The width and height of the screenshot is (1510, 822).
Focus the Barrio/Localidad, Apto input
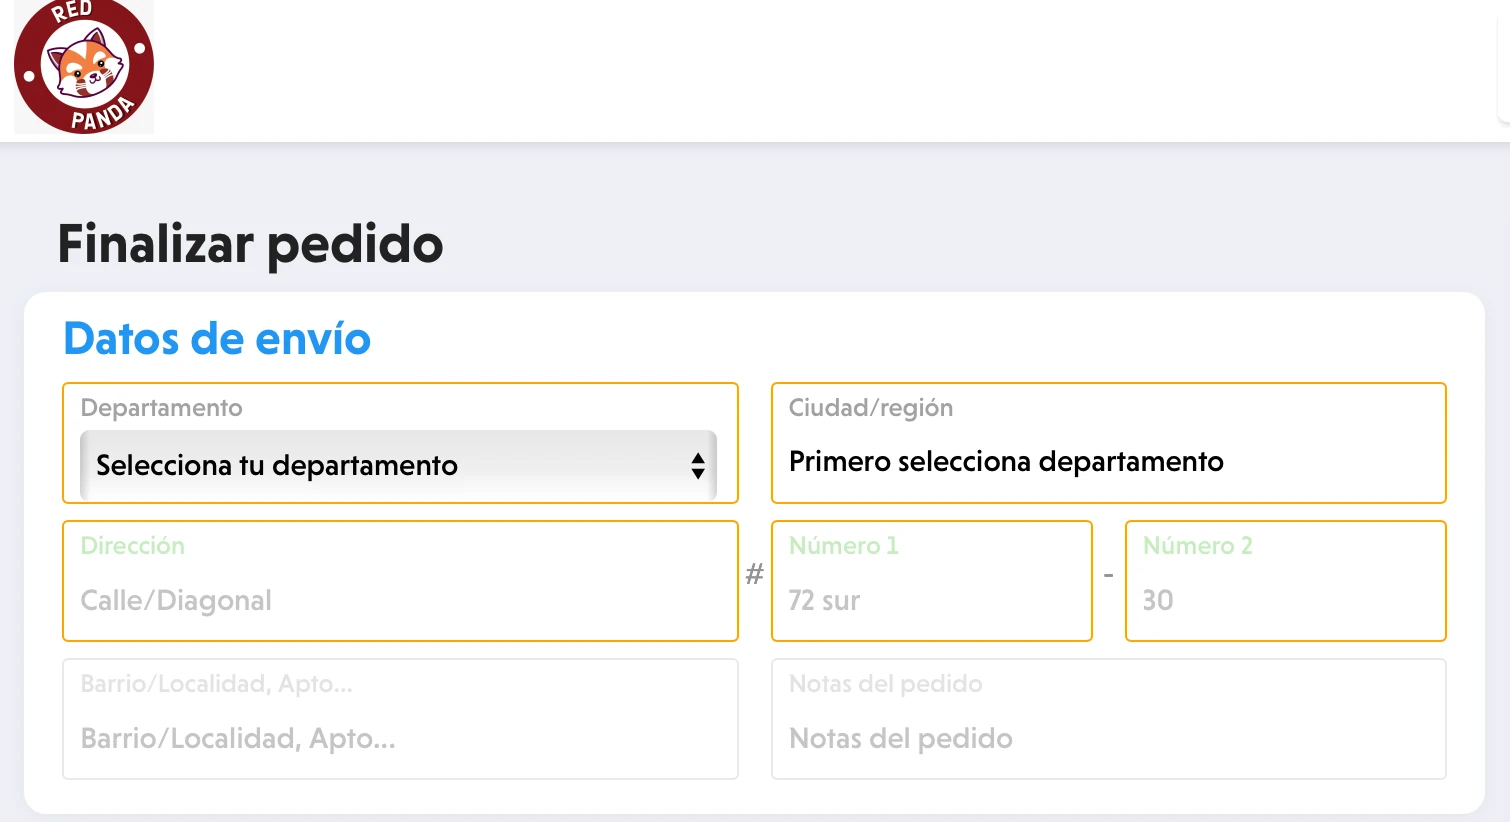tap(400, 738)
